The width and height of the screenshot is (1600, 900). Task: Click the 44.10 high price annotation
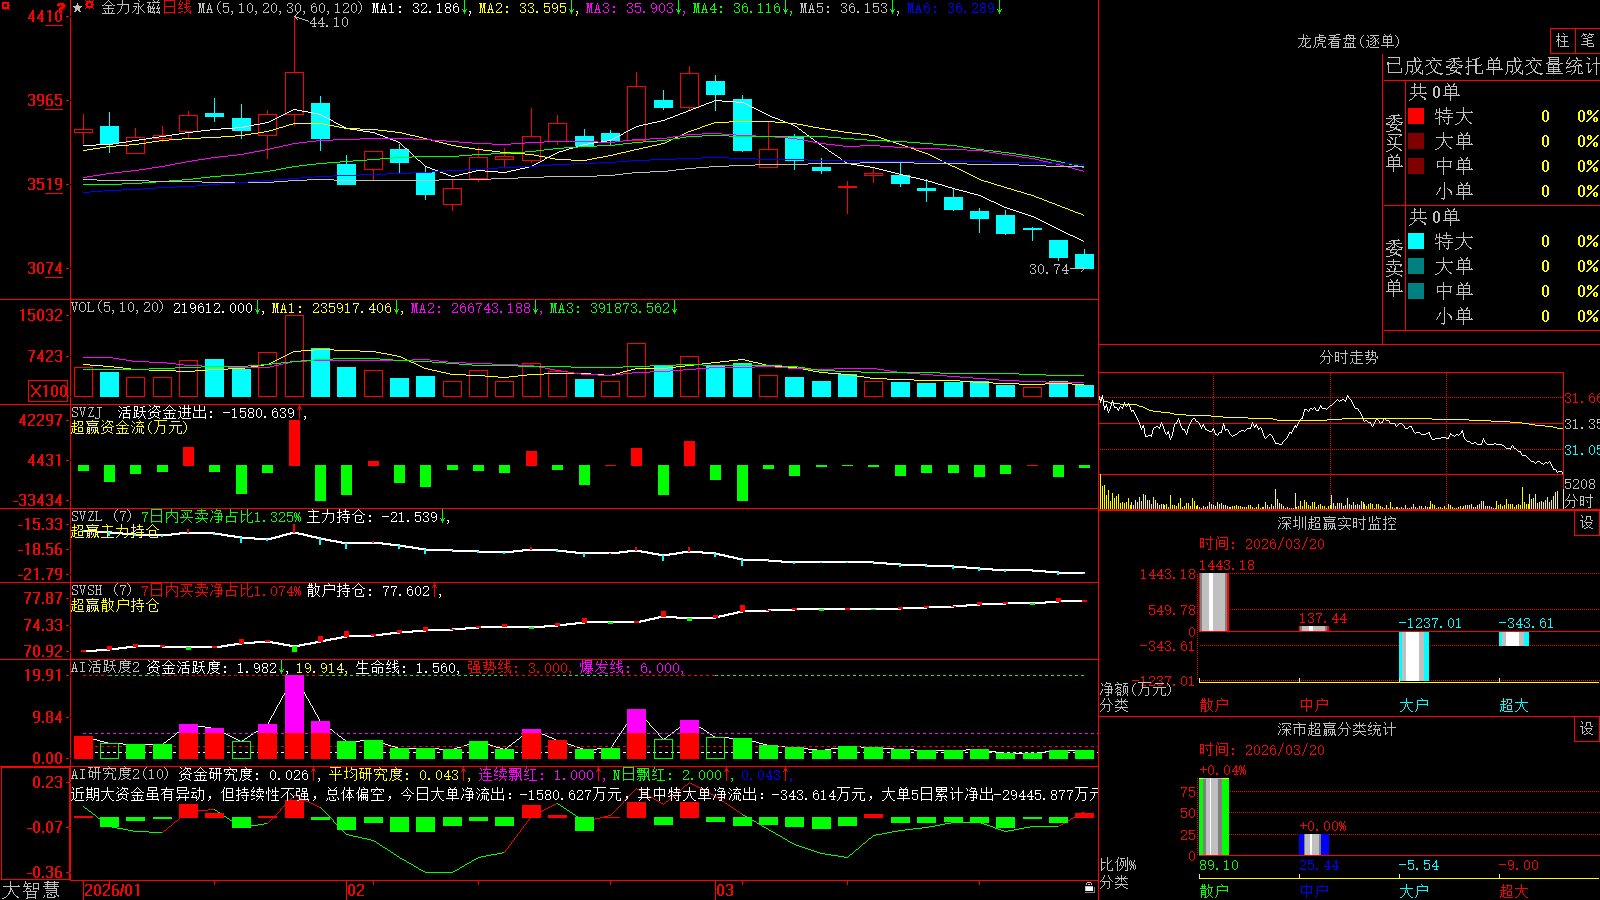point(329,22)
